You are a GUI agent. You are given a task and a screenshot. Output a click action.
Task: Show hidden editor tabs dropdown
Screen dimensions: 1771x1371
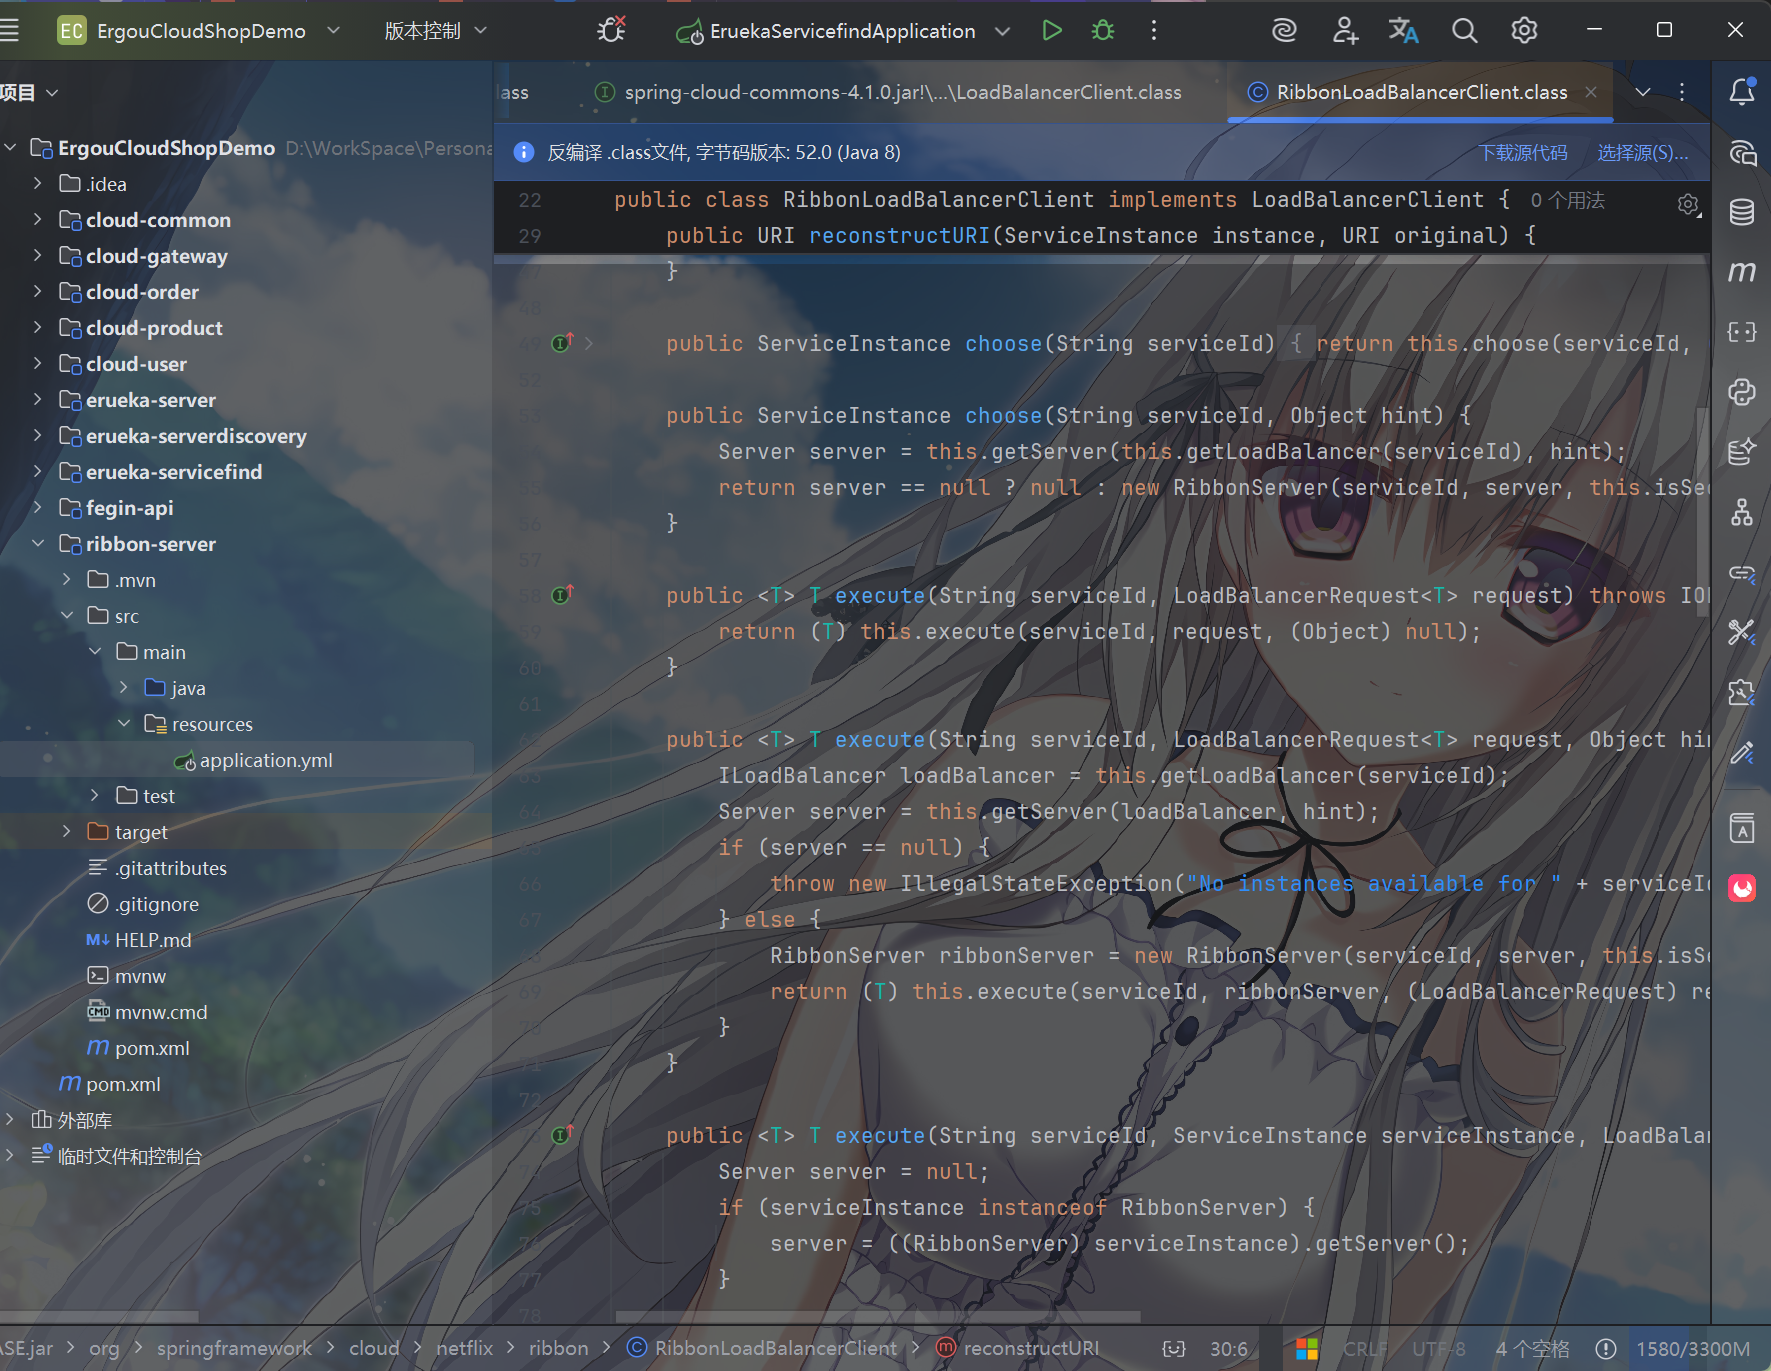pyautogui.click(x=1642, y=92)
